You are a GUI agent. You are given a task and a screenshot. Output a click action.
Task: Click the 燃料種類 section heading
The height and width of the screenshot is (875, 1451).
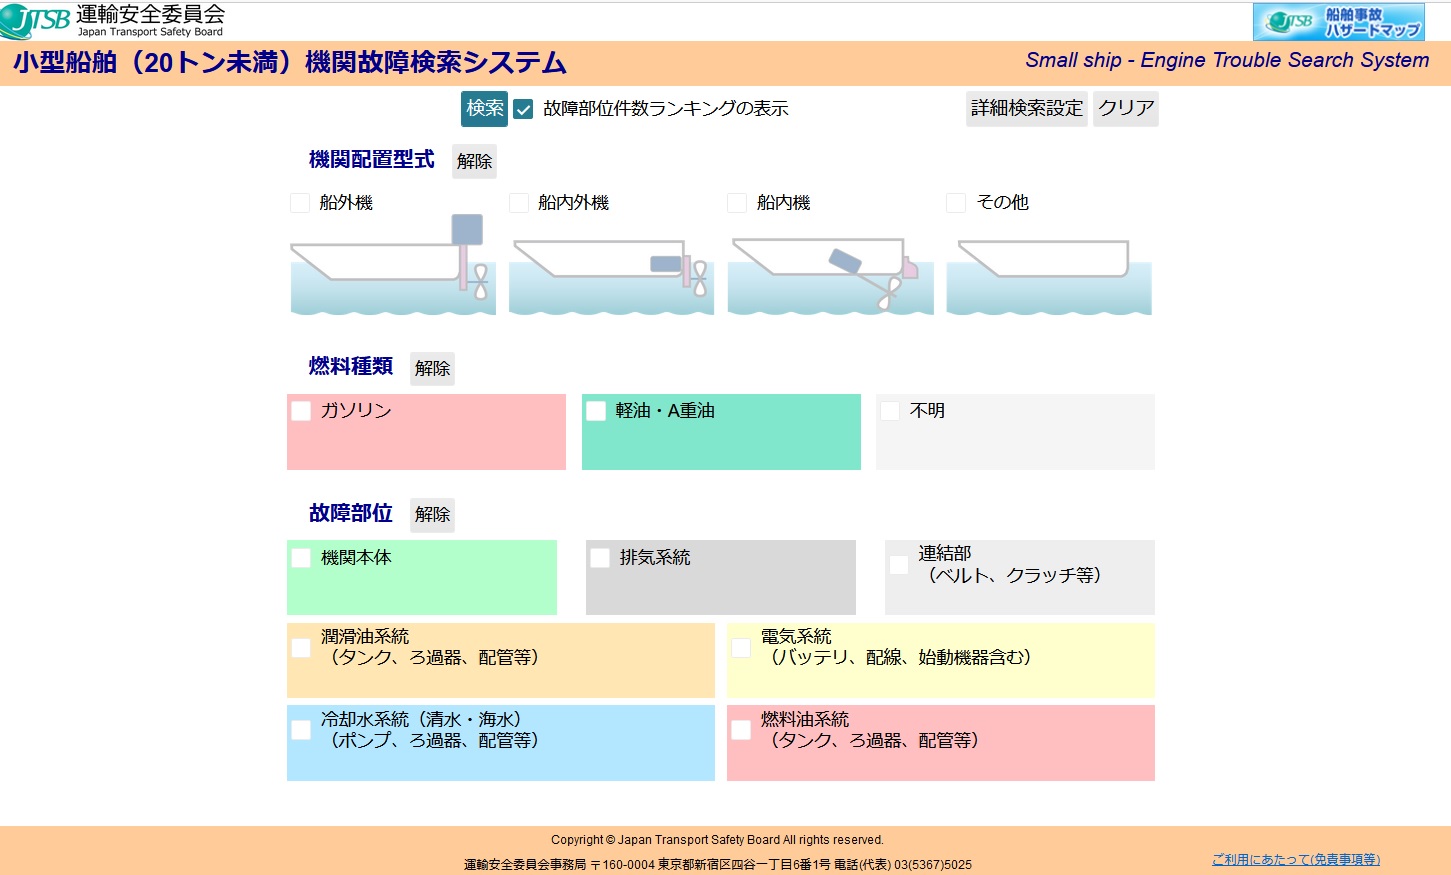coord(351,367)
